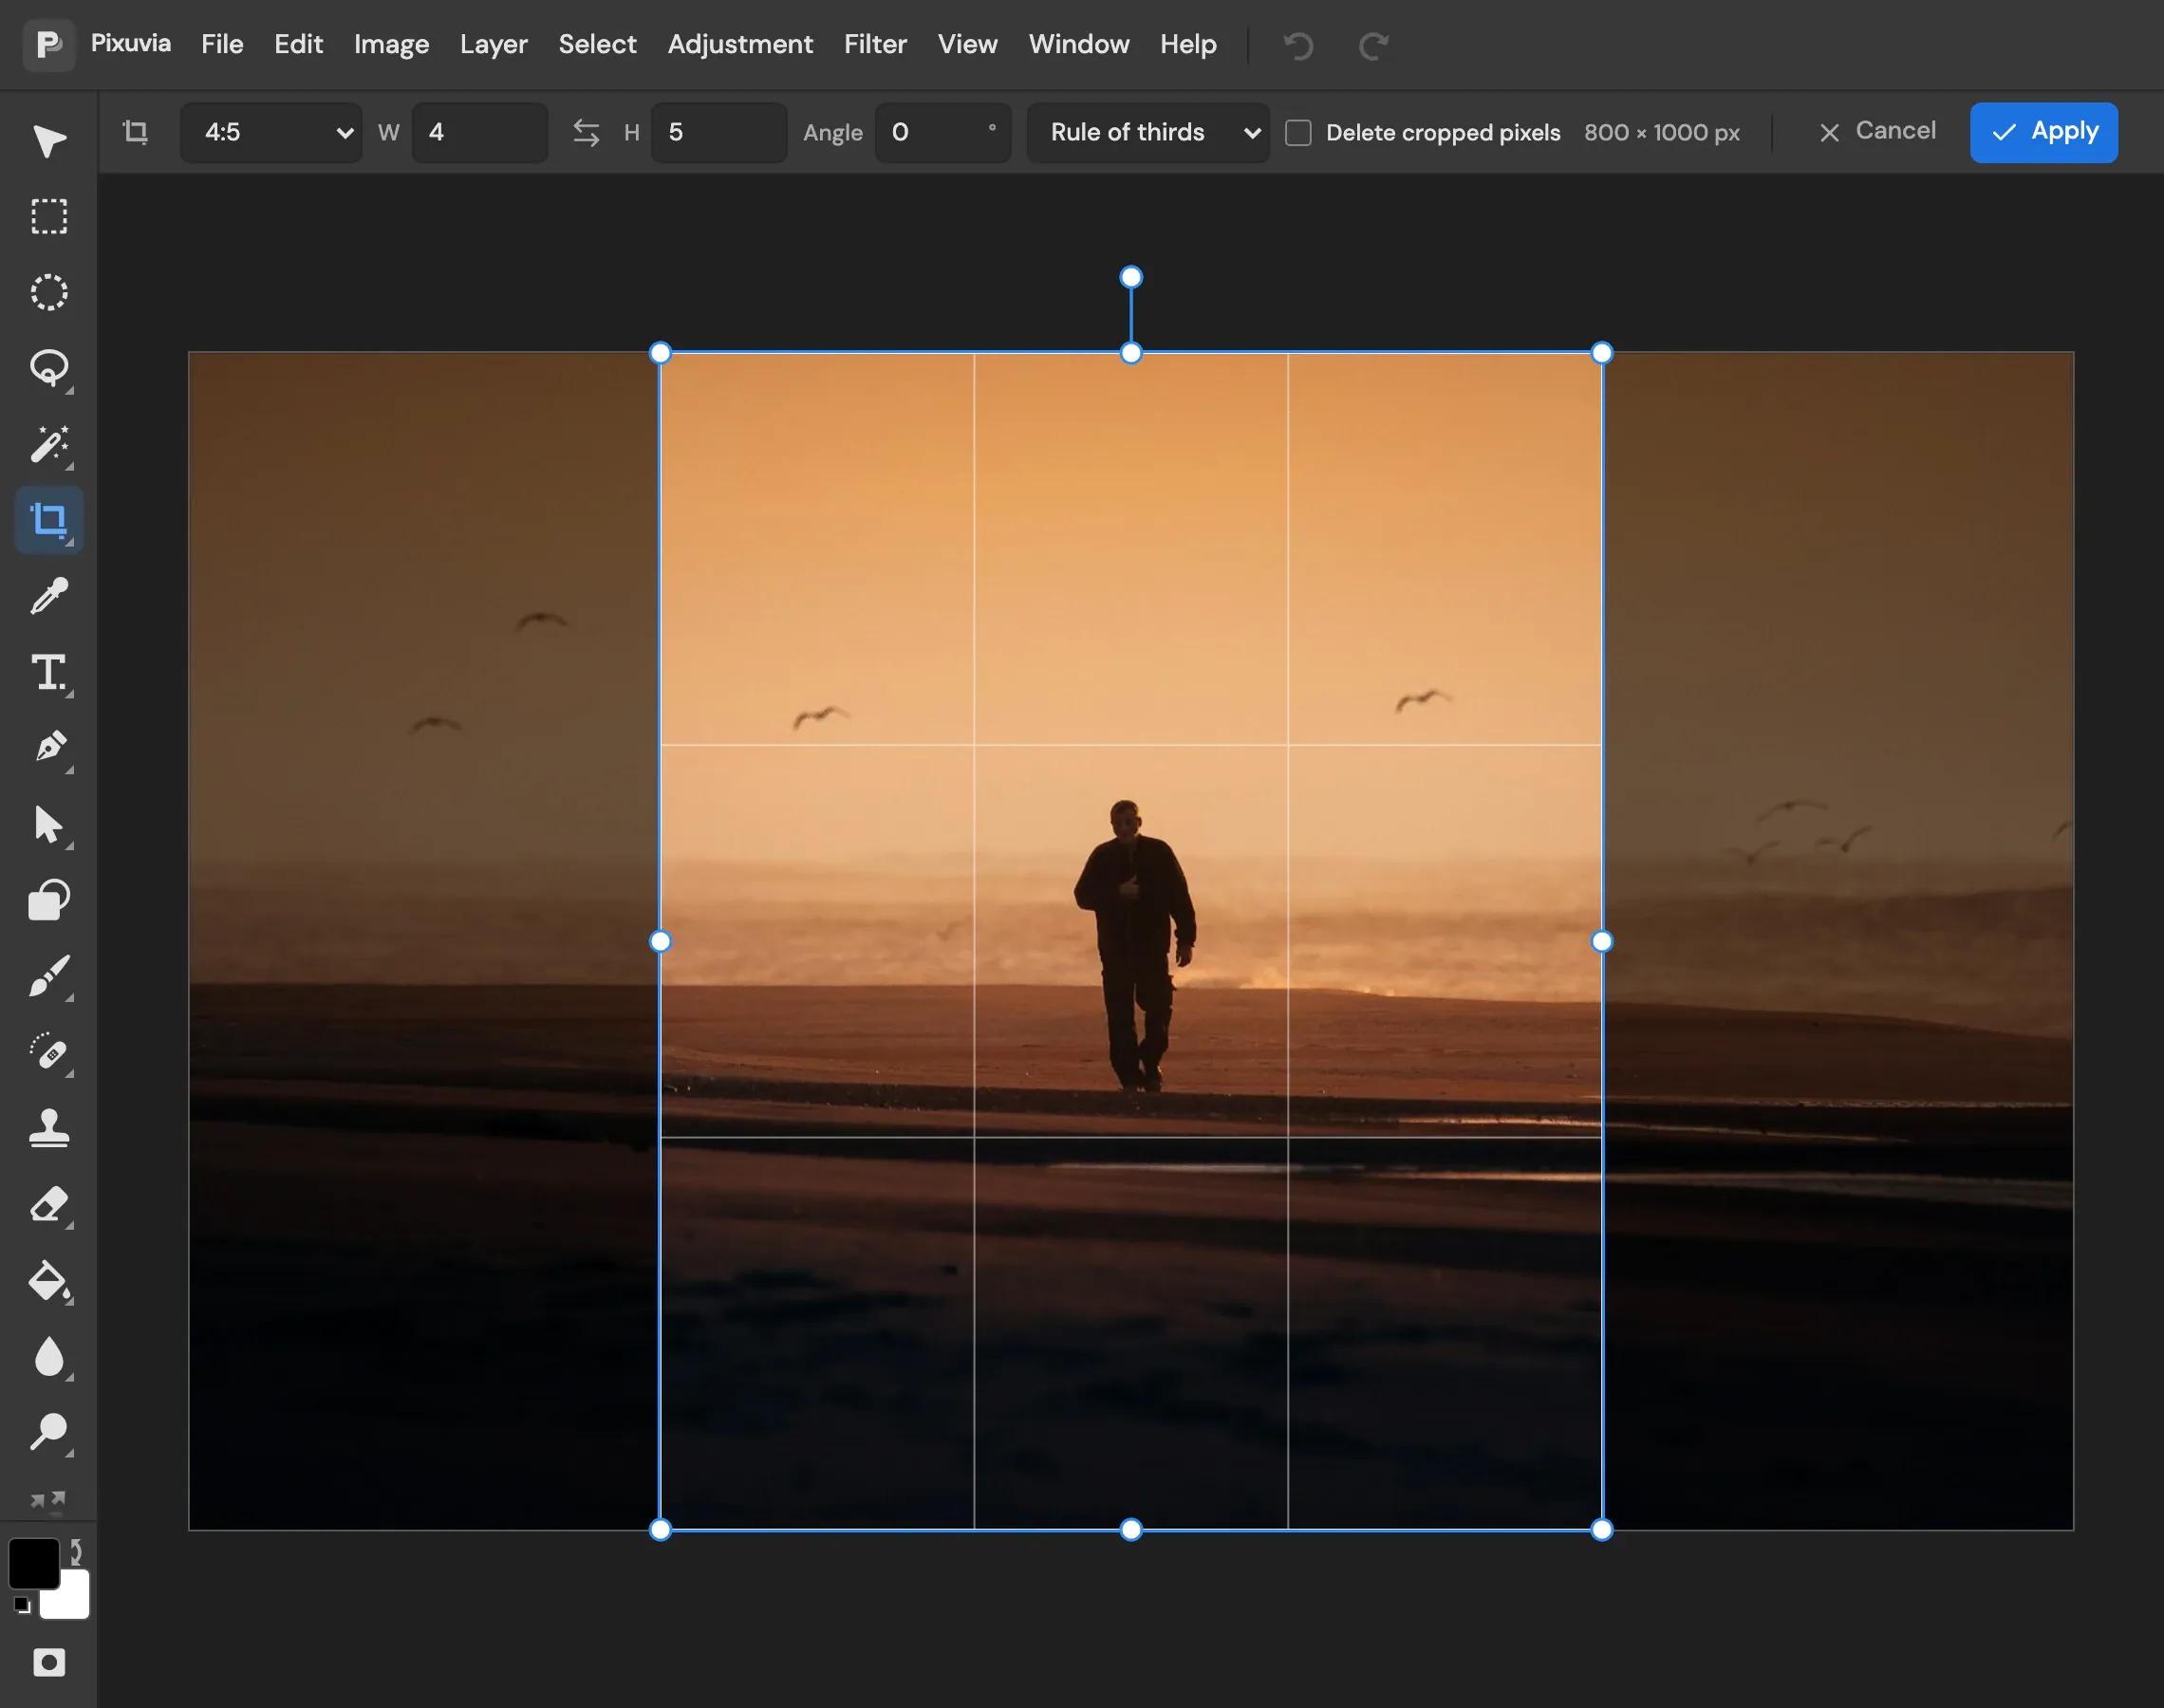2164x1708 pixels.
Task: Click the crop rotation handle above frame
Action: [1131, 277]
